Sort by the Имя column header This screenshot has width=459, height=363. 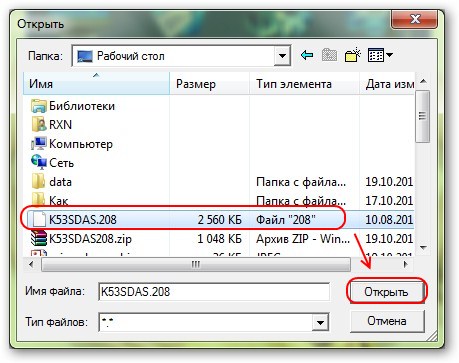(x=96, y=84)
